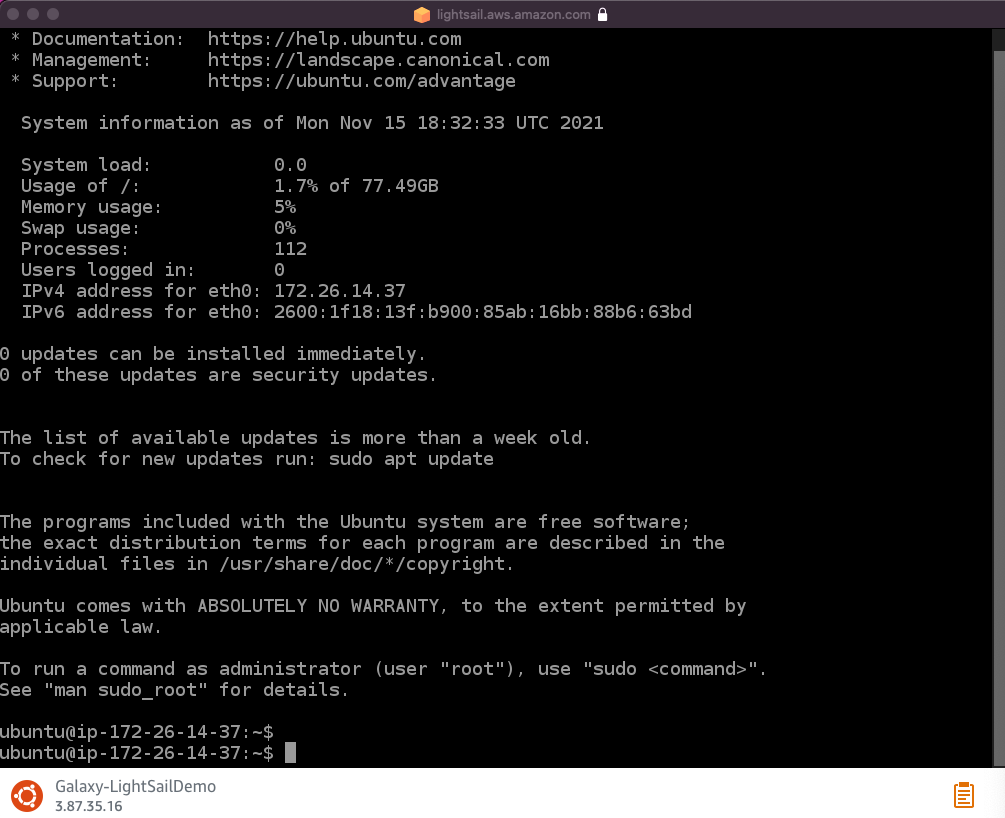Viewport: 1005px width, 818px height.
Task: Click the green maximize window button
Action: pyautogui.click(x=53, y=13)
